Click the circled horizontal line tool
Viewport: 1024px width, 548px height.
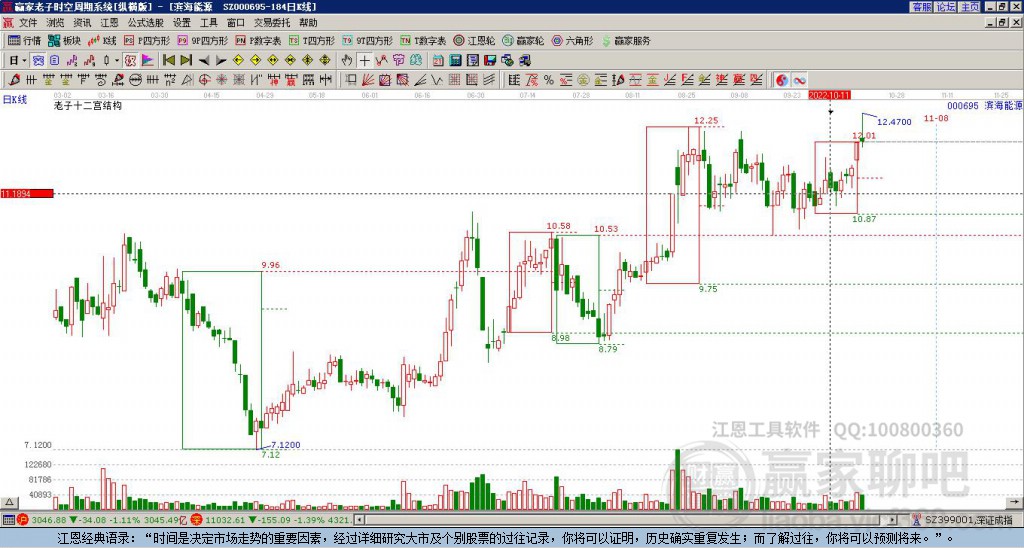135,80
